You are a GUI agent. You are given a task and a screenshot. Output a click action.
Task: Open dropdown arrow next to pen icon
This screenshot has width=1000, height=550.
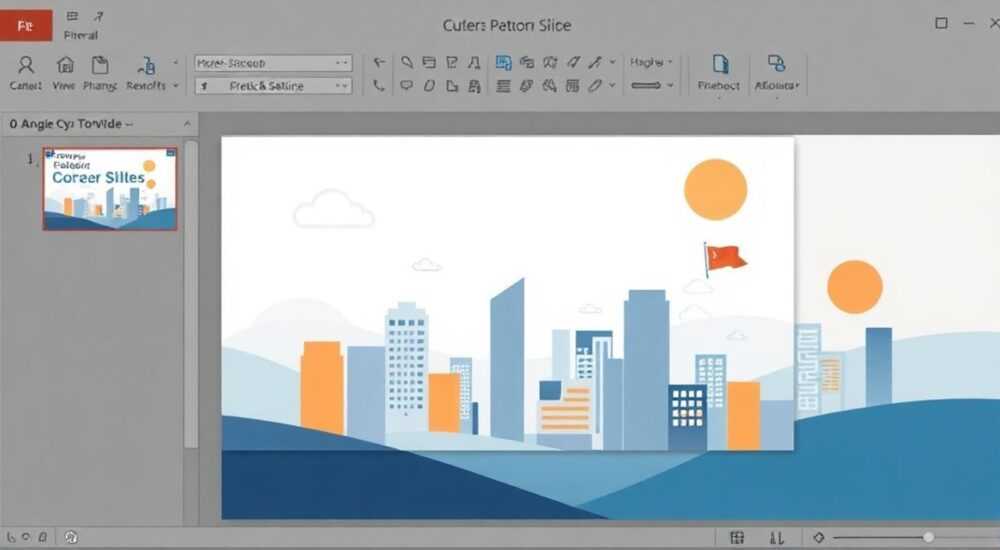tap(613, 63)
